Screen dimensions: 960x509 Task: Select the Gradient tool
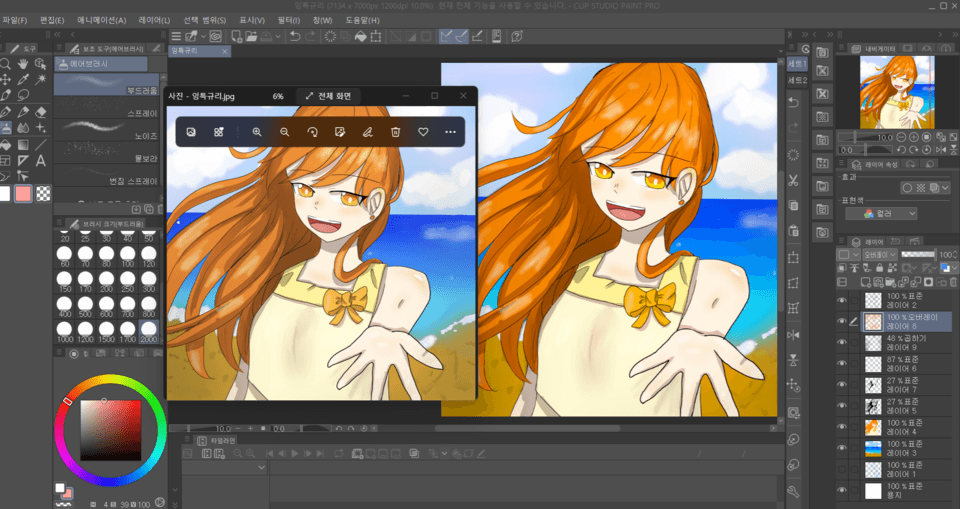click(x=23, y=145)
